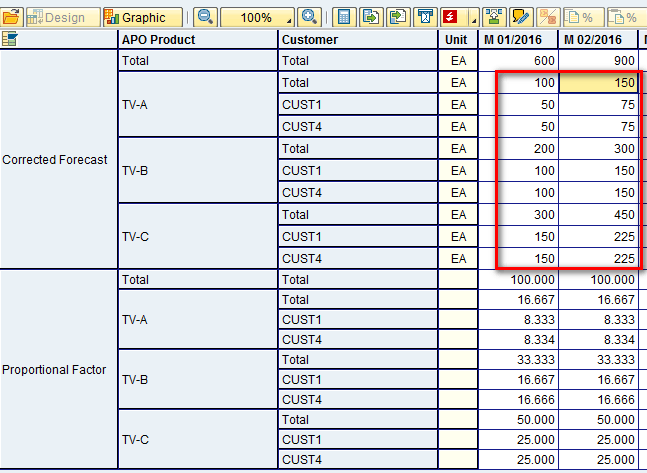Image resolution: width=647 pixels, height=473 pixels.
Task: Click the document with green right-arrow icon
Action: pos(371,17)
